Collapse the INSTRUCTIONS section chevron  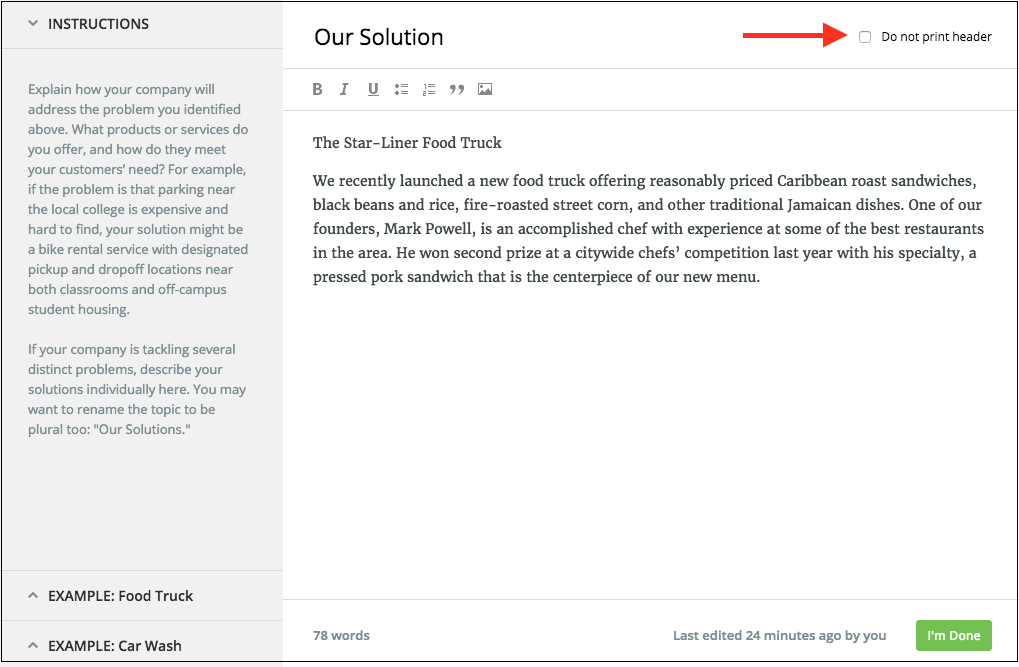pyautogui.click(x=33, y=23)
